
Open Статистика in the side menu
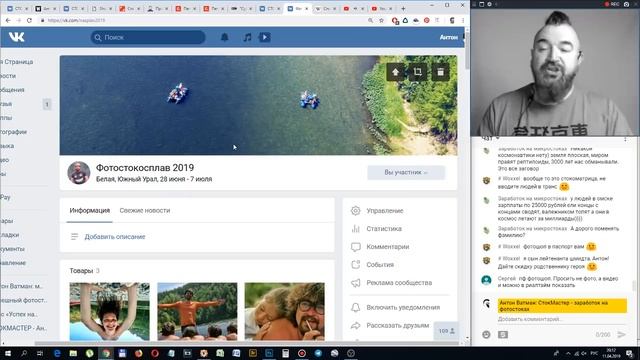tap(384, 229)
